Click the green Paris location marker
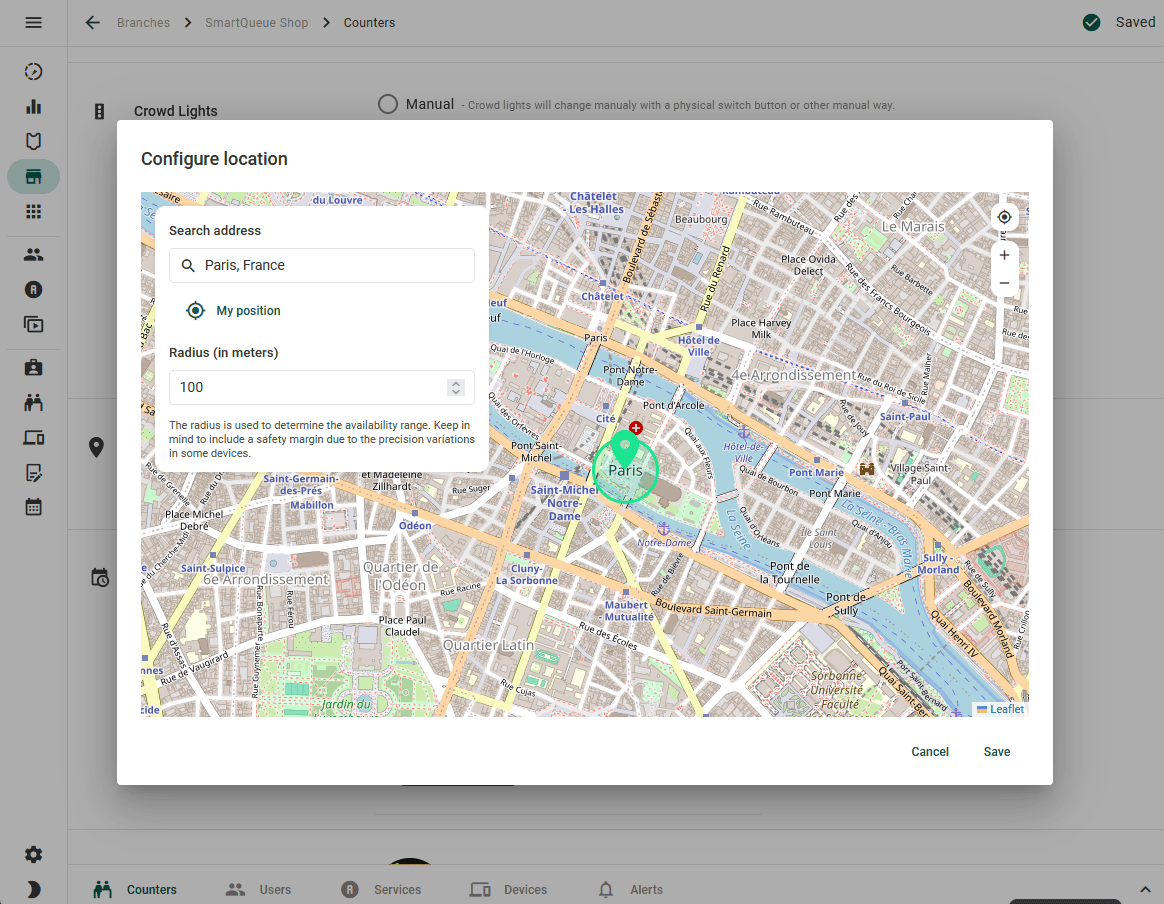Screen dimensions: 1164x904 [625, 446]
